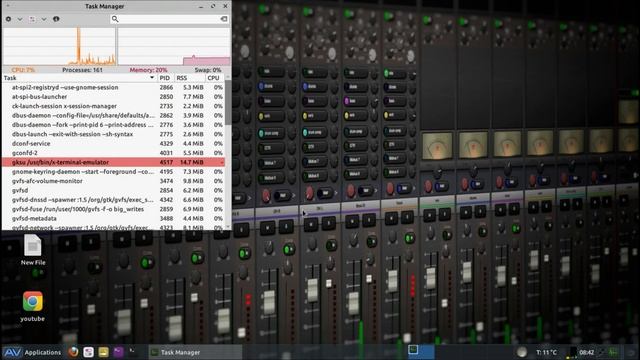Select the gnome-keyring-daemon process row
This screenshot has height=360, width=640.
point(113,172)
